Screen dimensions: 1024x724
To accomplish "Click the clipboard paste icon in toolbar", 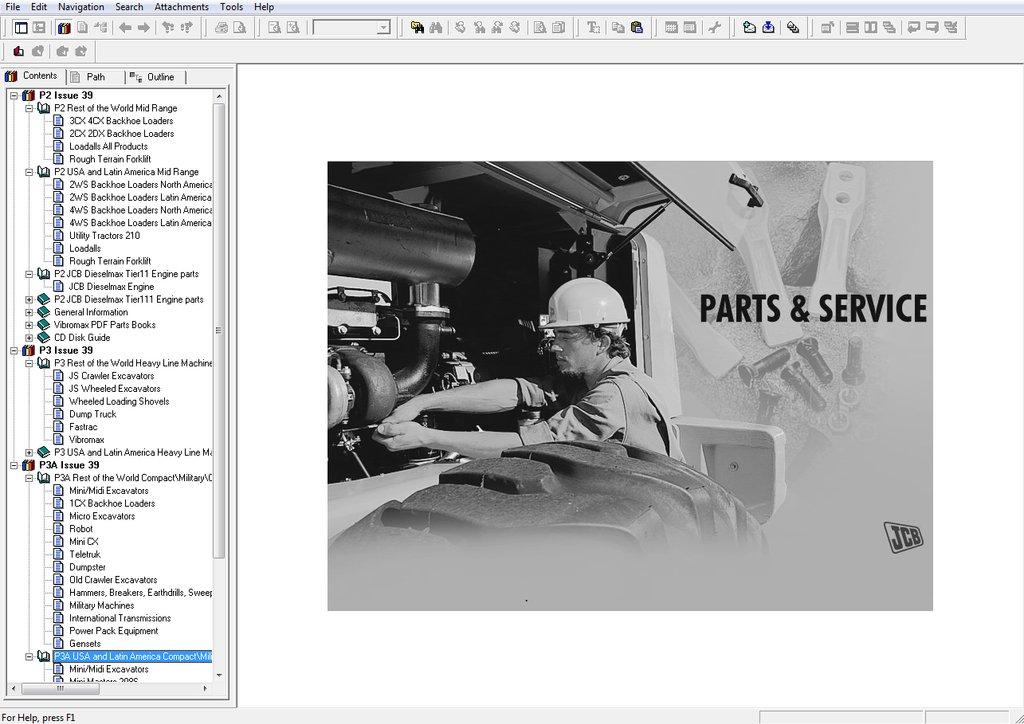I will [x=637, y=28].
